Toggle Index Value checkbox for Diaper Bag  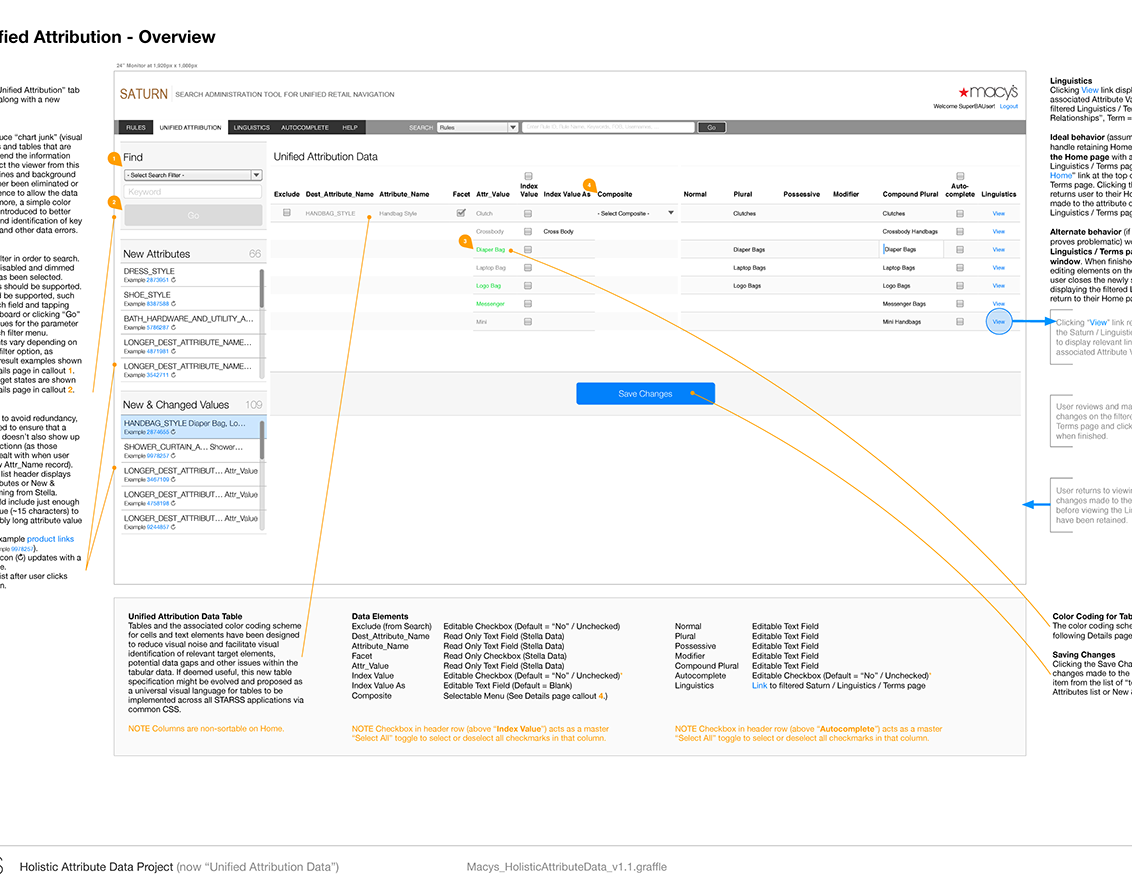tap(528, 250)
